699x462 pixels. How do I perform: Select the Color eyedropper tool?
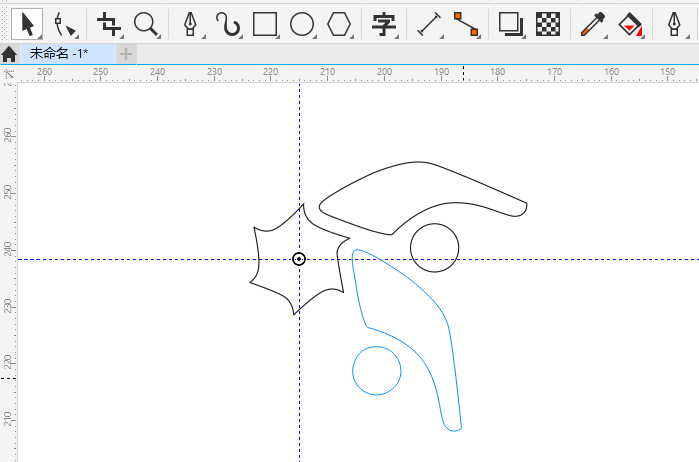point(593,24)
